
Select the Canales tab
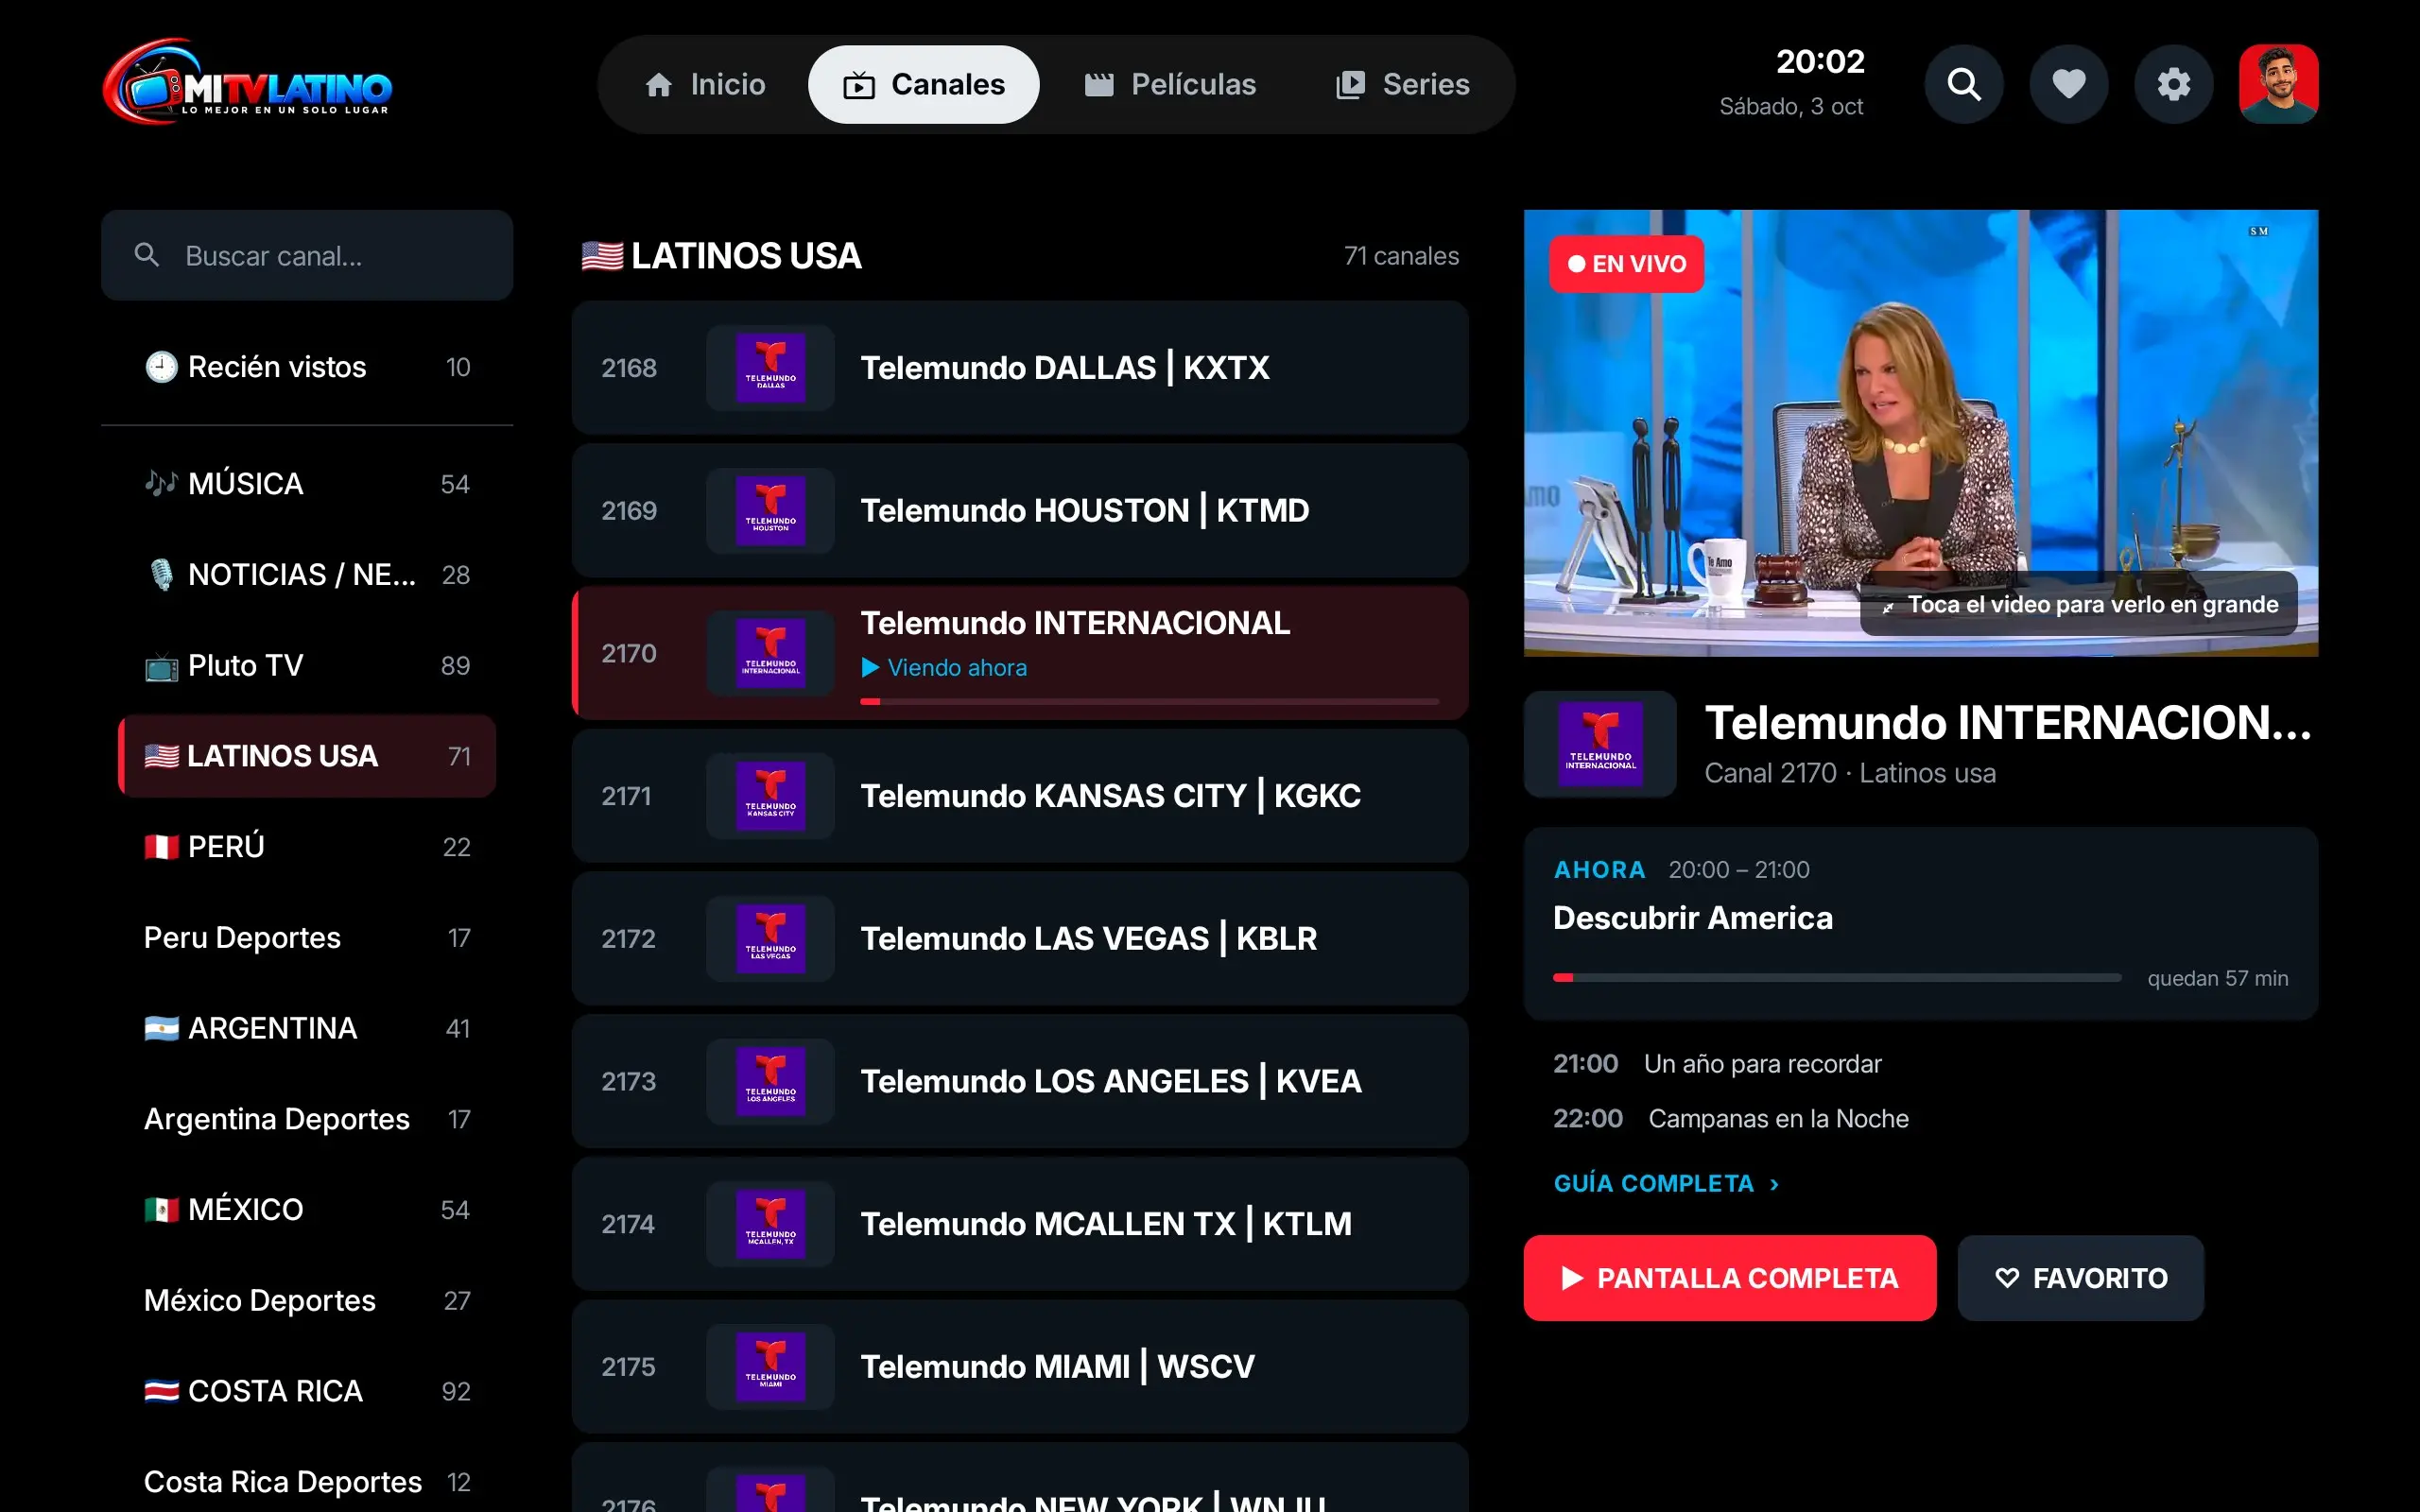(x=923, y=84)
